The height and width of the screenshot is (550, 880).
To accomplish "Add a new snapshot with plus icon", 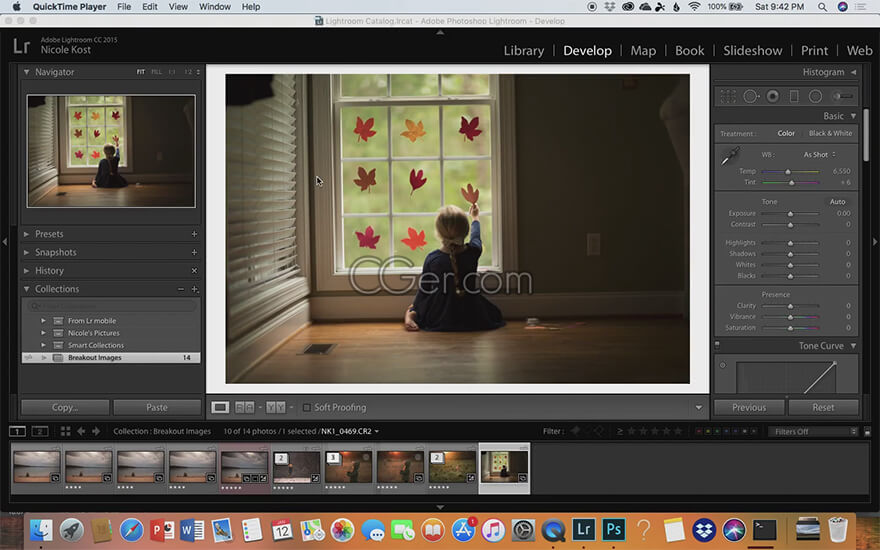I will [x=194, y=253].
